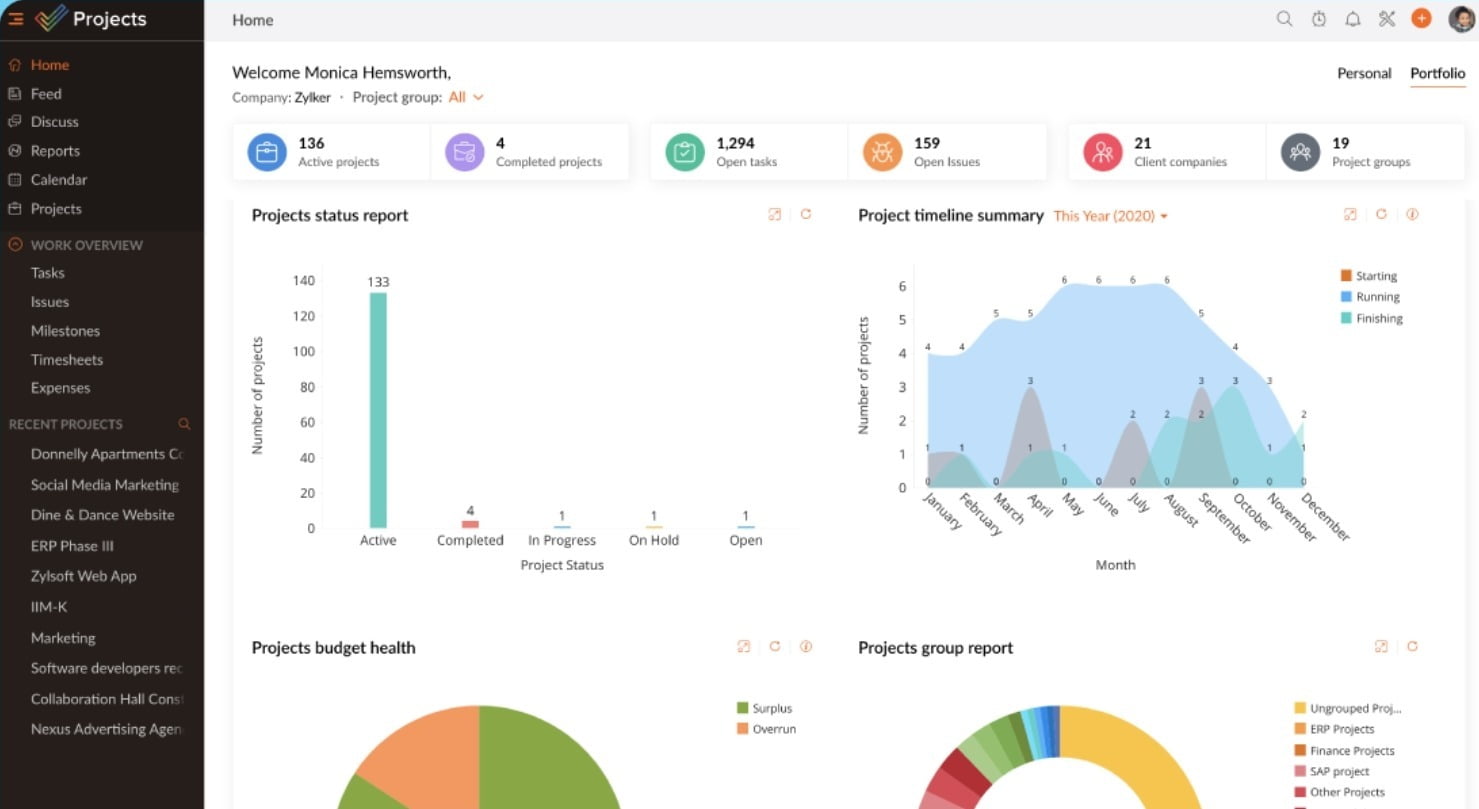The image size is (1479, 809).
Task: Expand the Project timeline summary chart
Action: 1350,214
